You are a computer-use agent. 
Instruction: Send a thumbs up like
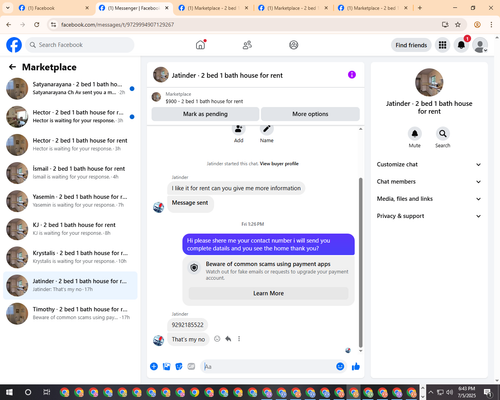356,367
